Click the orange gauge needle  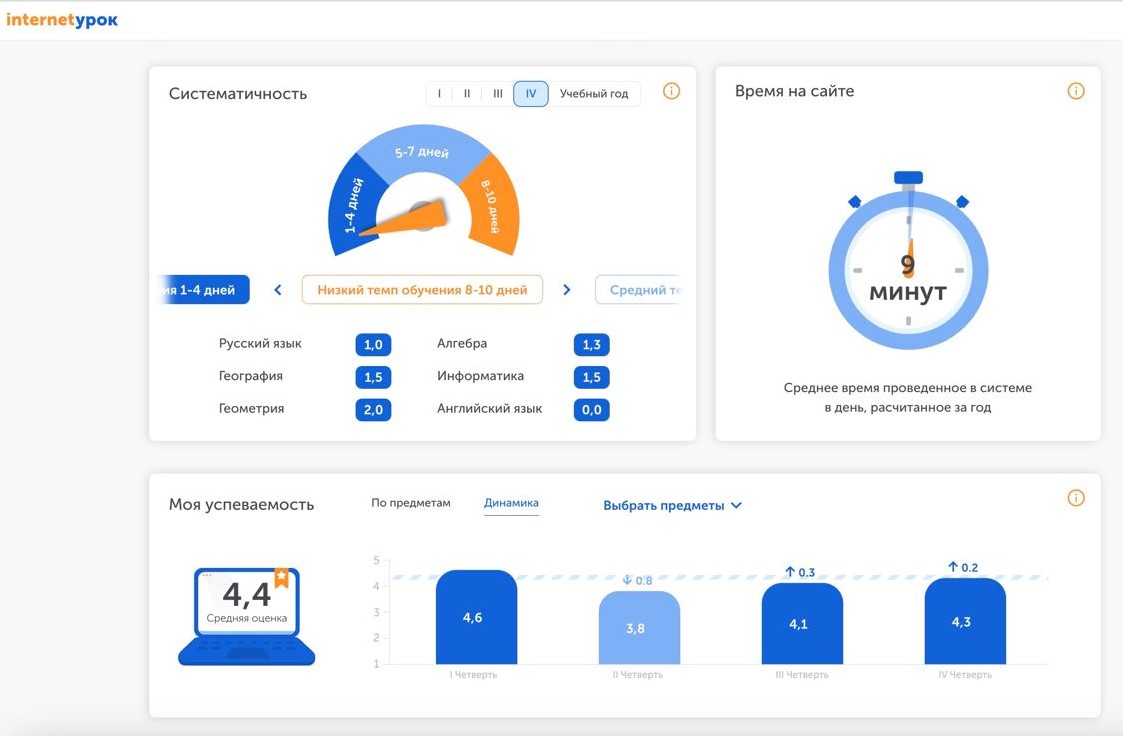click(x=403, y=218)
